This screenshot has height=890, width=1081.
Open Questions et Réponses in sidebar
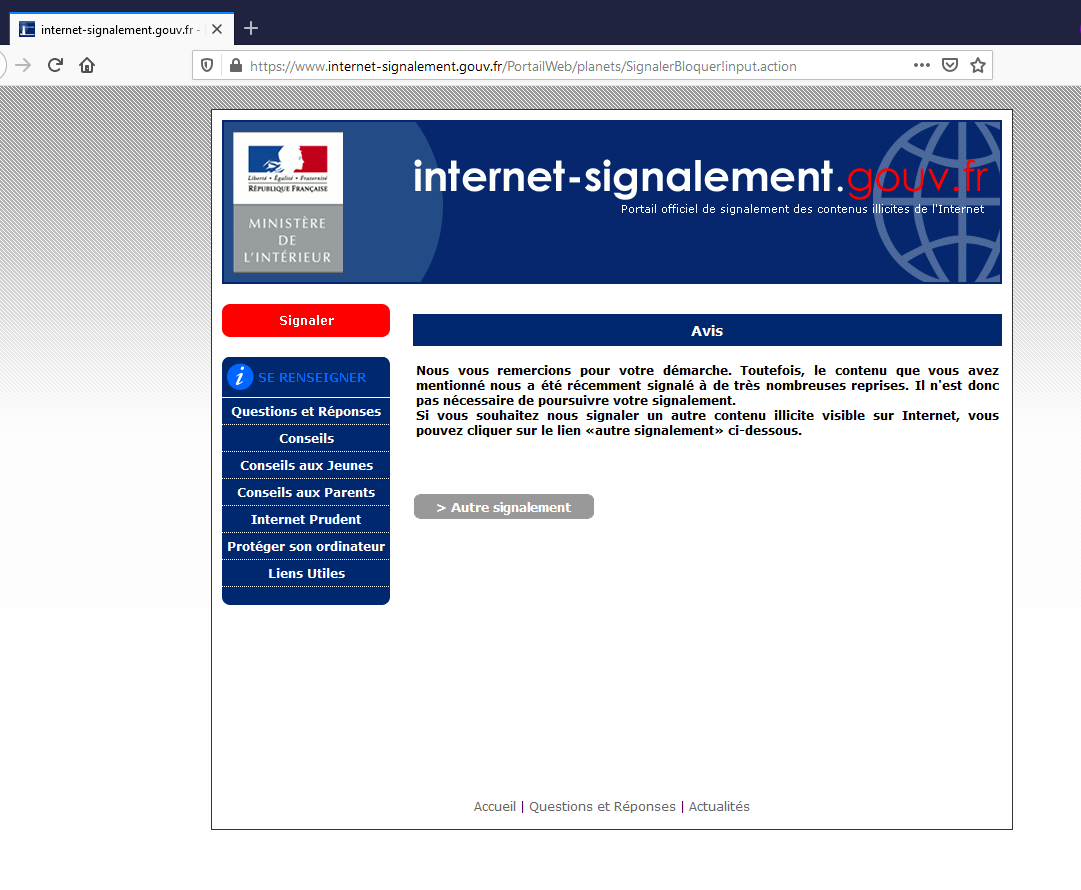coord(306,412)
